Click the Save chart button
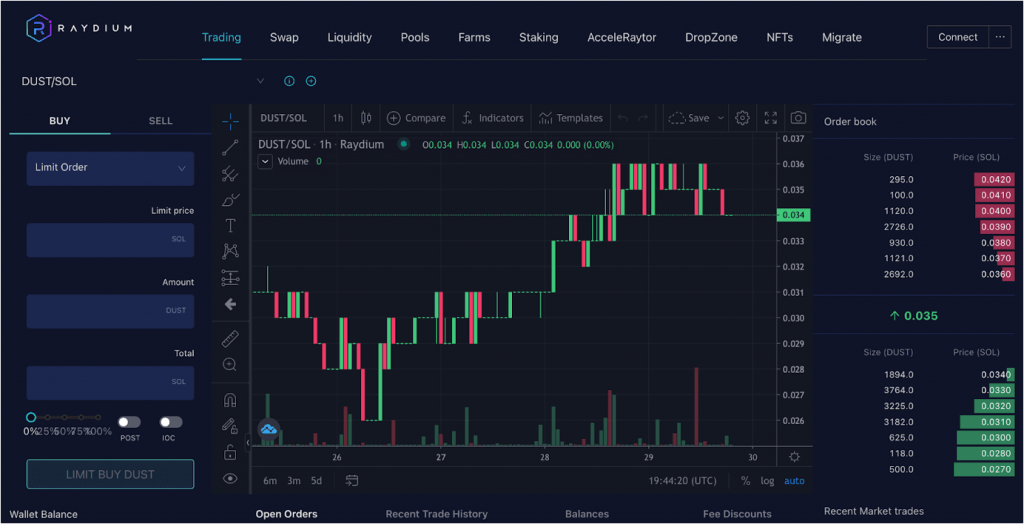 [690, 118]
